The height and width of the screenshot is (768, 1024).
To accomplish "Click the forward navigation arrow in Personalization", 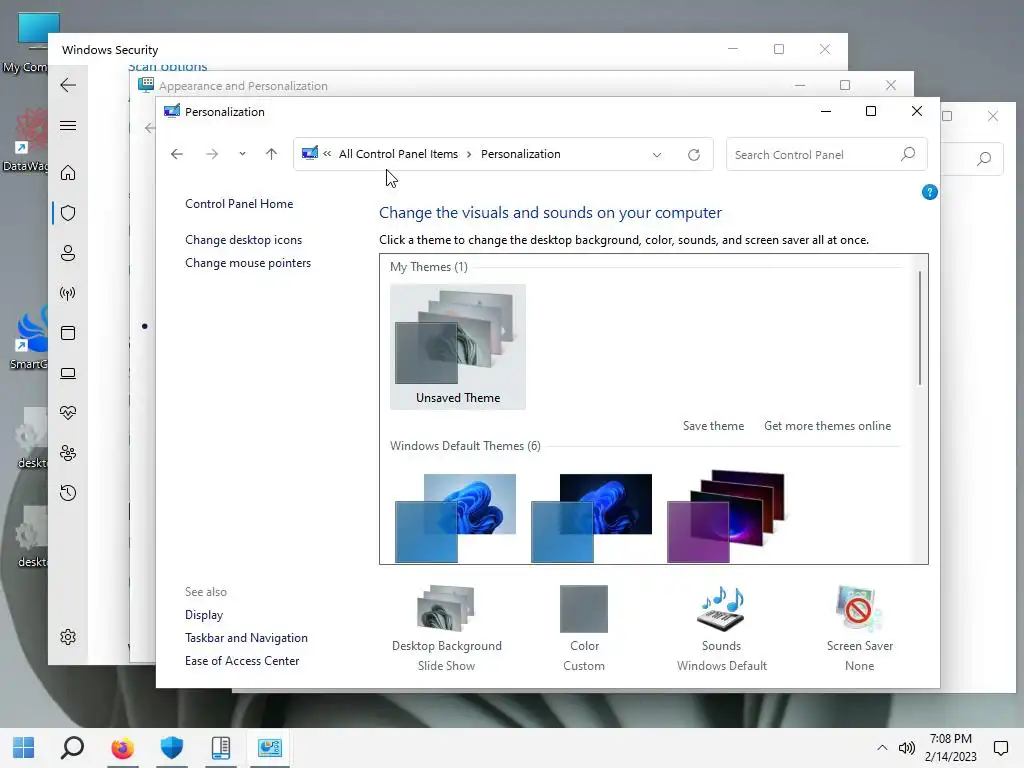I will (212, 154).
